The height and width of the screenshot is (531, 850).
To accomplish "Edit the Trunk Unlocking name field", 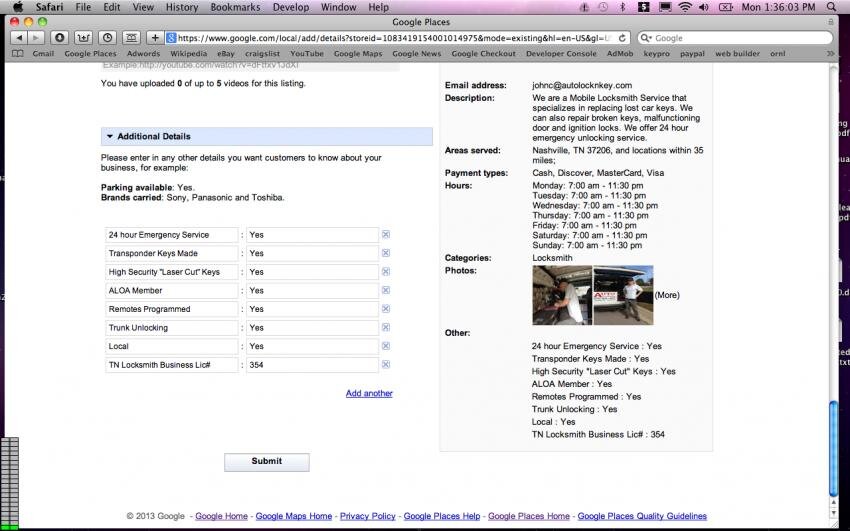I will 172,327.
